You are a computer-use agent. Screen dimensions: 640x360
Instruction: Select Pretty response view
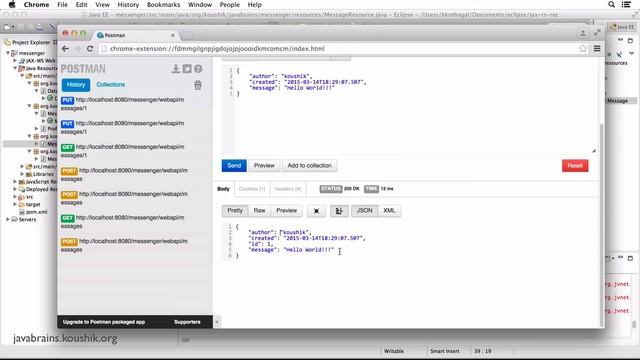(235, 211)
